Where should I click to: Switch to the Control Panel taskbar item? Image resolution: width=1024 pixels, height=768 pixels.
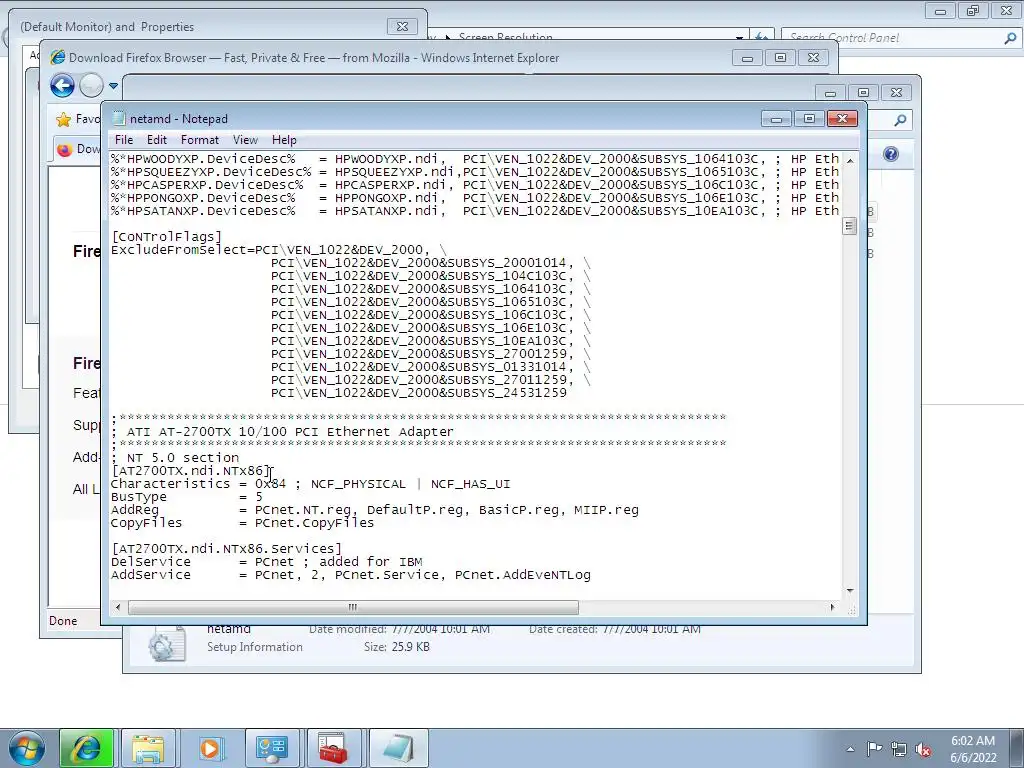pos(272,748)
